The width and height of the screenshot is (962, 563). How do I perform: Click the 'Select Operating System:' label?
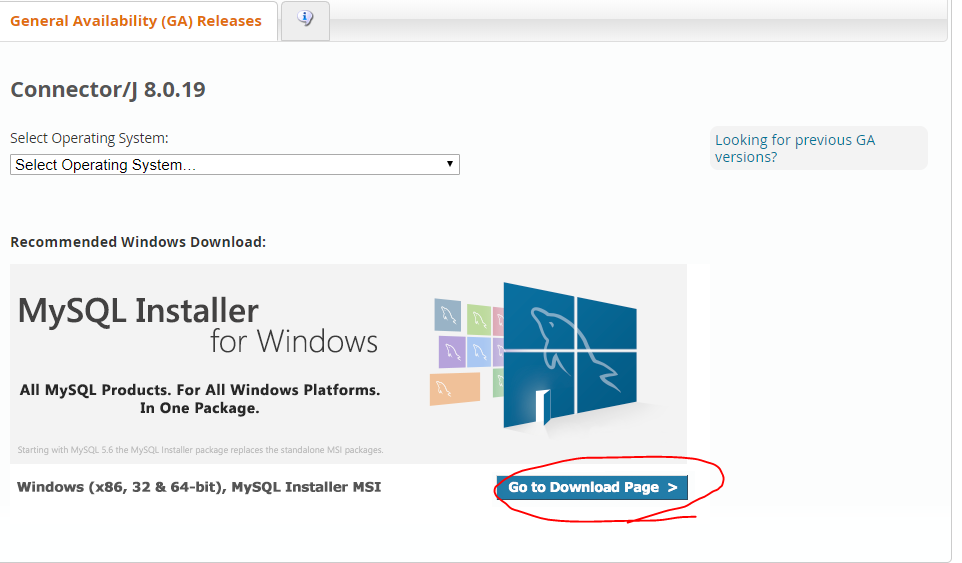(x=89, y=138)
